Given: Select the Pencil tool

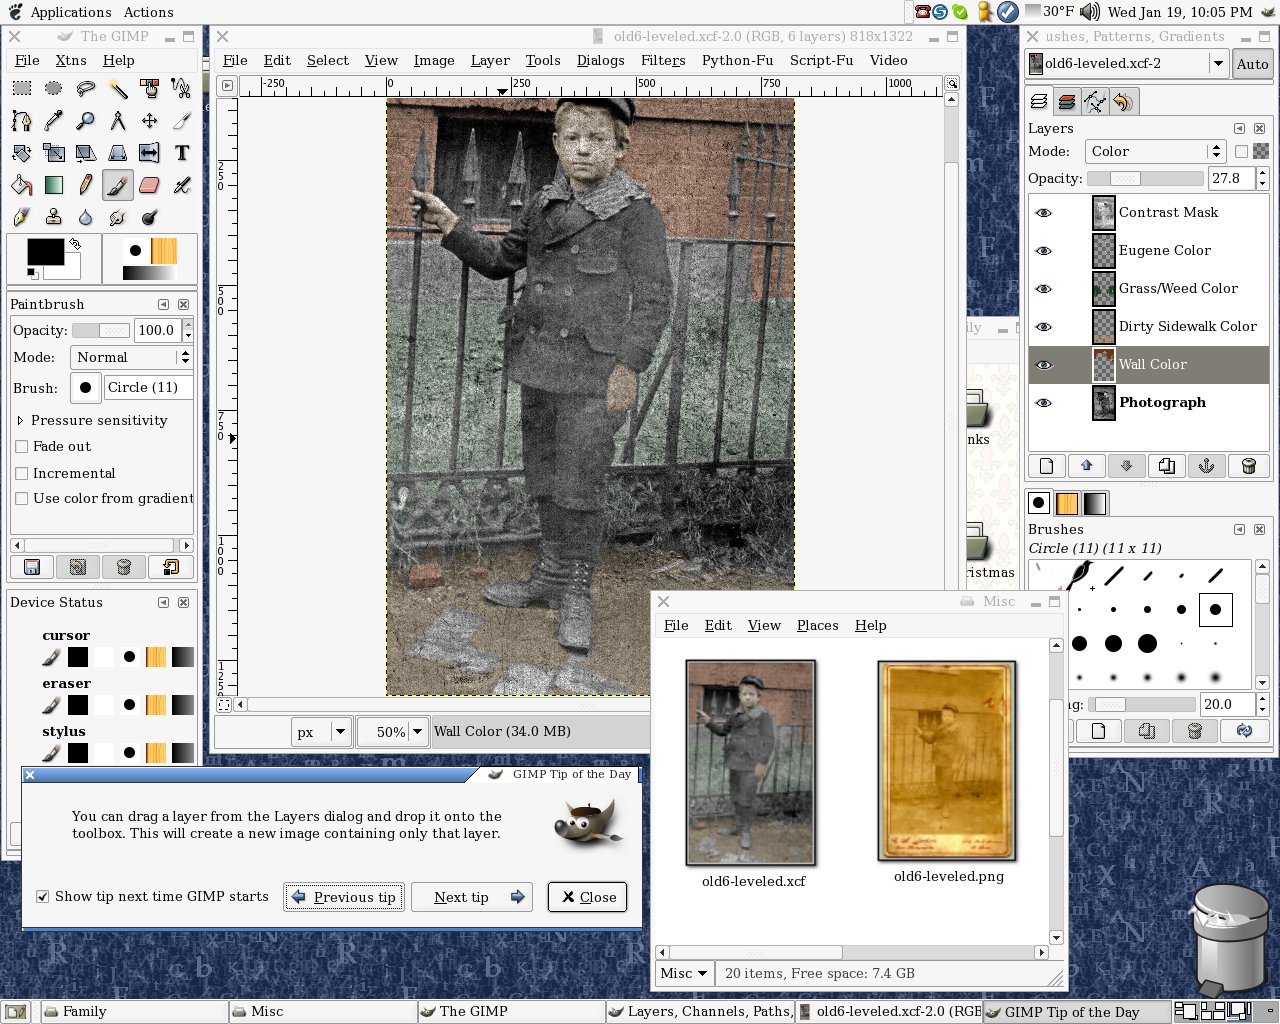Looking at the screenshot, I should 86,185.
